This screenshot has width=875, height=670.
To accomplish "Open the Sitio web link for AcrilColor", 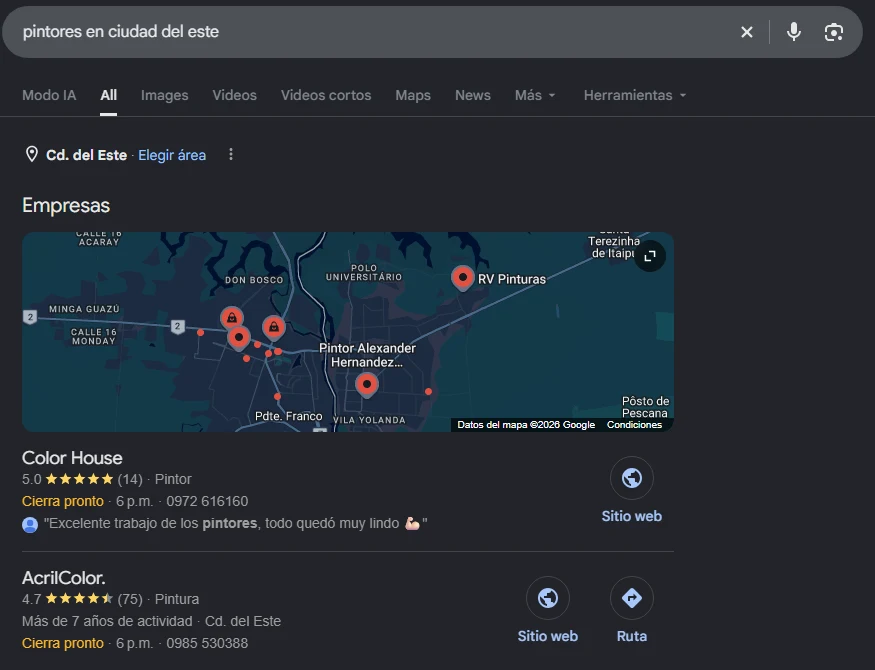I will click(547, 636).
